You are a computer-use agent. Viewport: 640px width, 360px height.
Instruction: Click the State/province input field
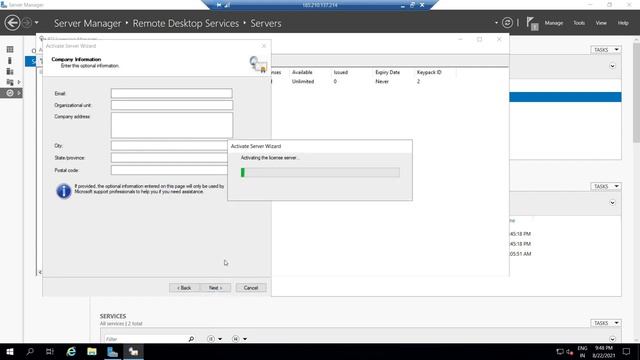(x=169, y=158)
